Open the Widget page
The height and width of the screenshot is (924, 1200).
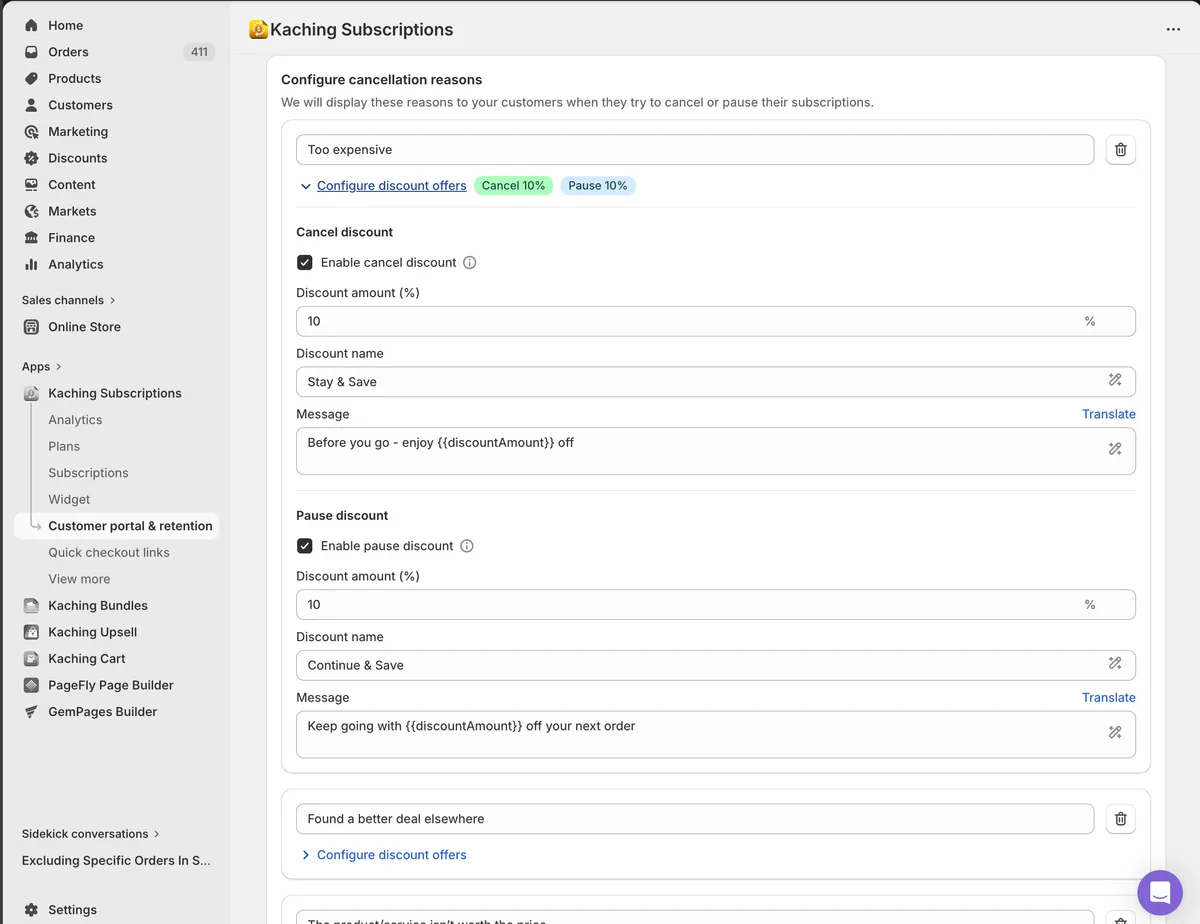(x=69, y=499)
